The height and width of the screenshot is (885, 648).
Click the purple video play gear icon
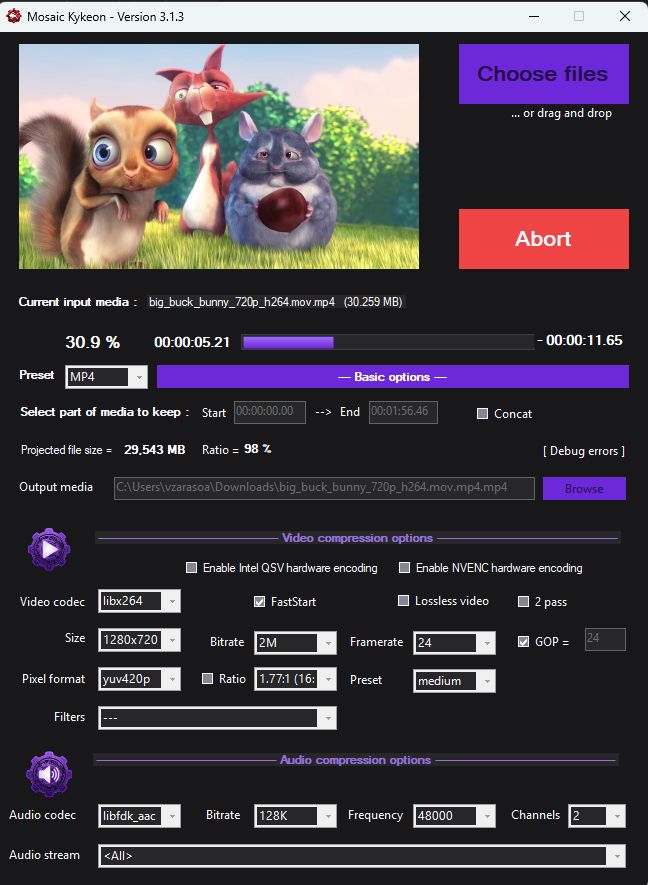(x=49, y=548)
